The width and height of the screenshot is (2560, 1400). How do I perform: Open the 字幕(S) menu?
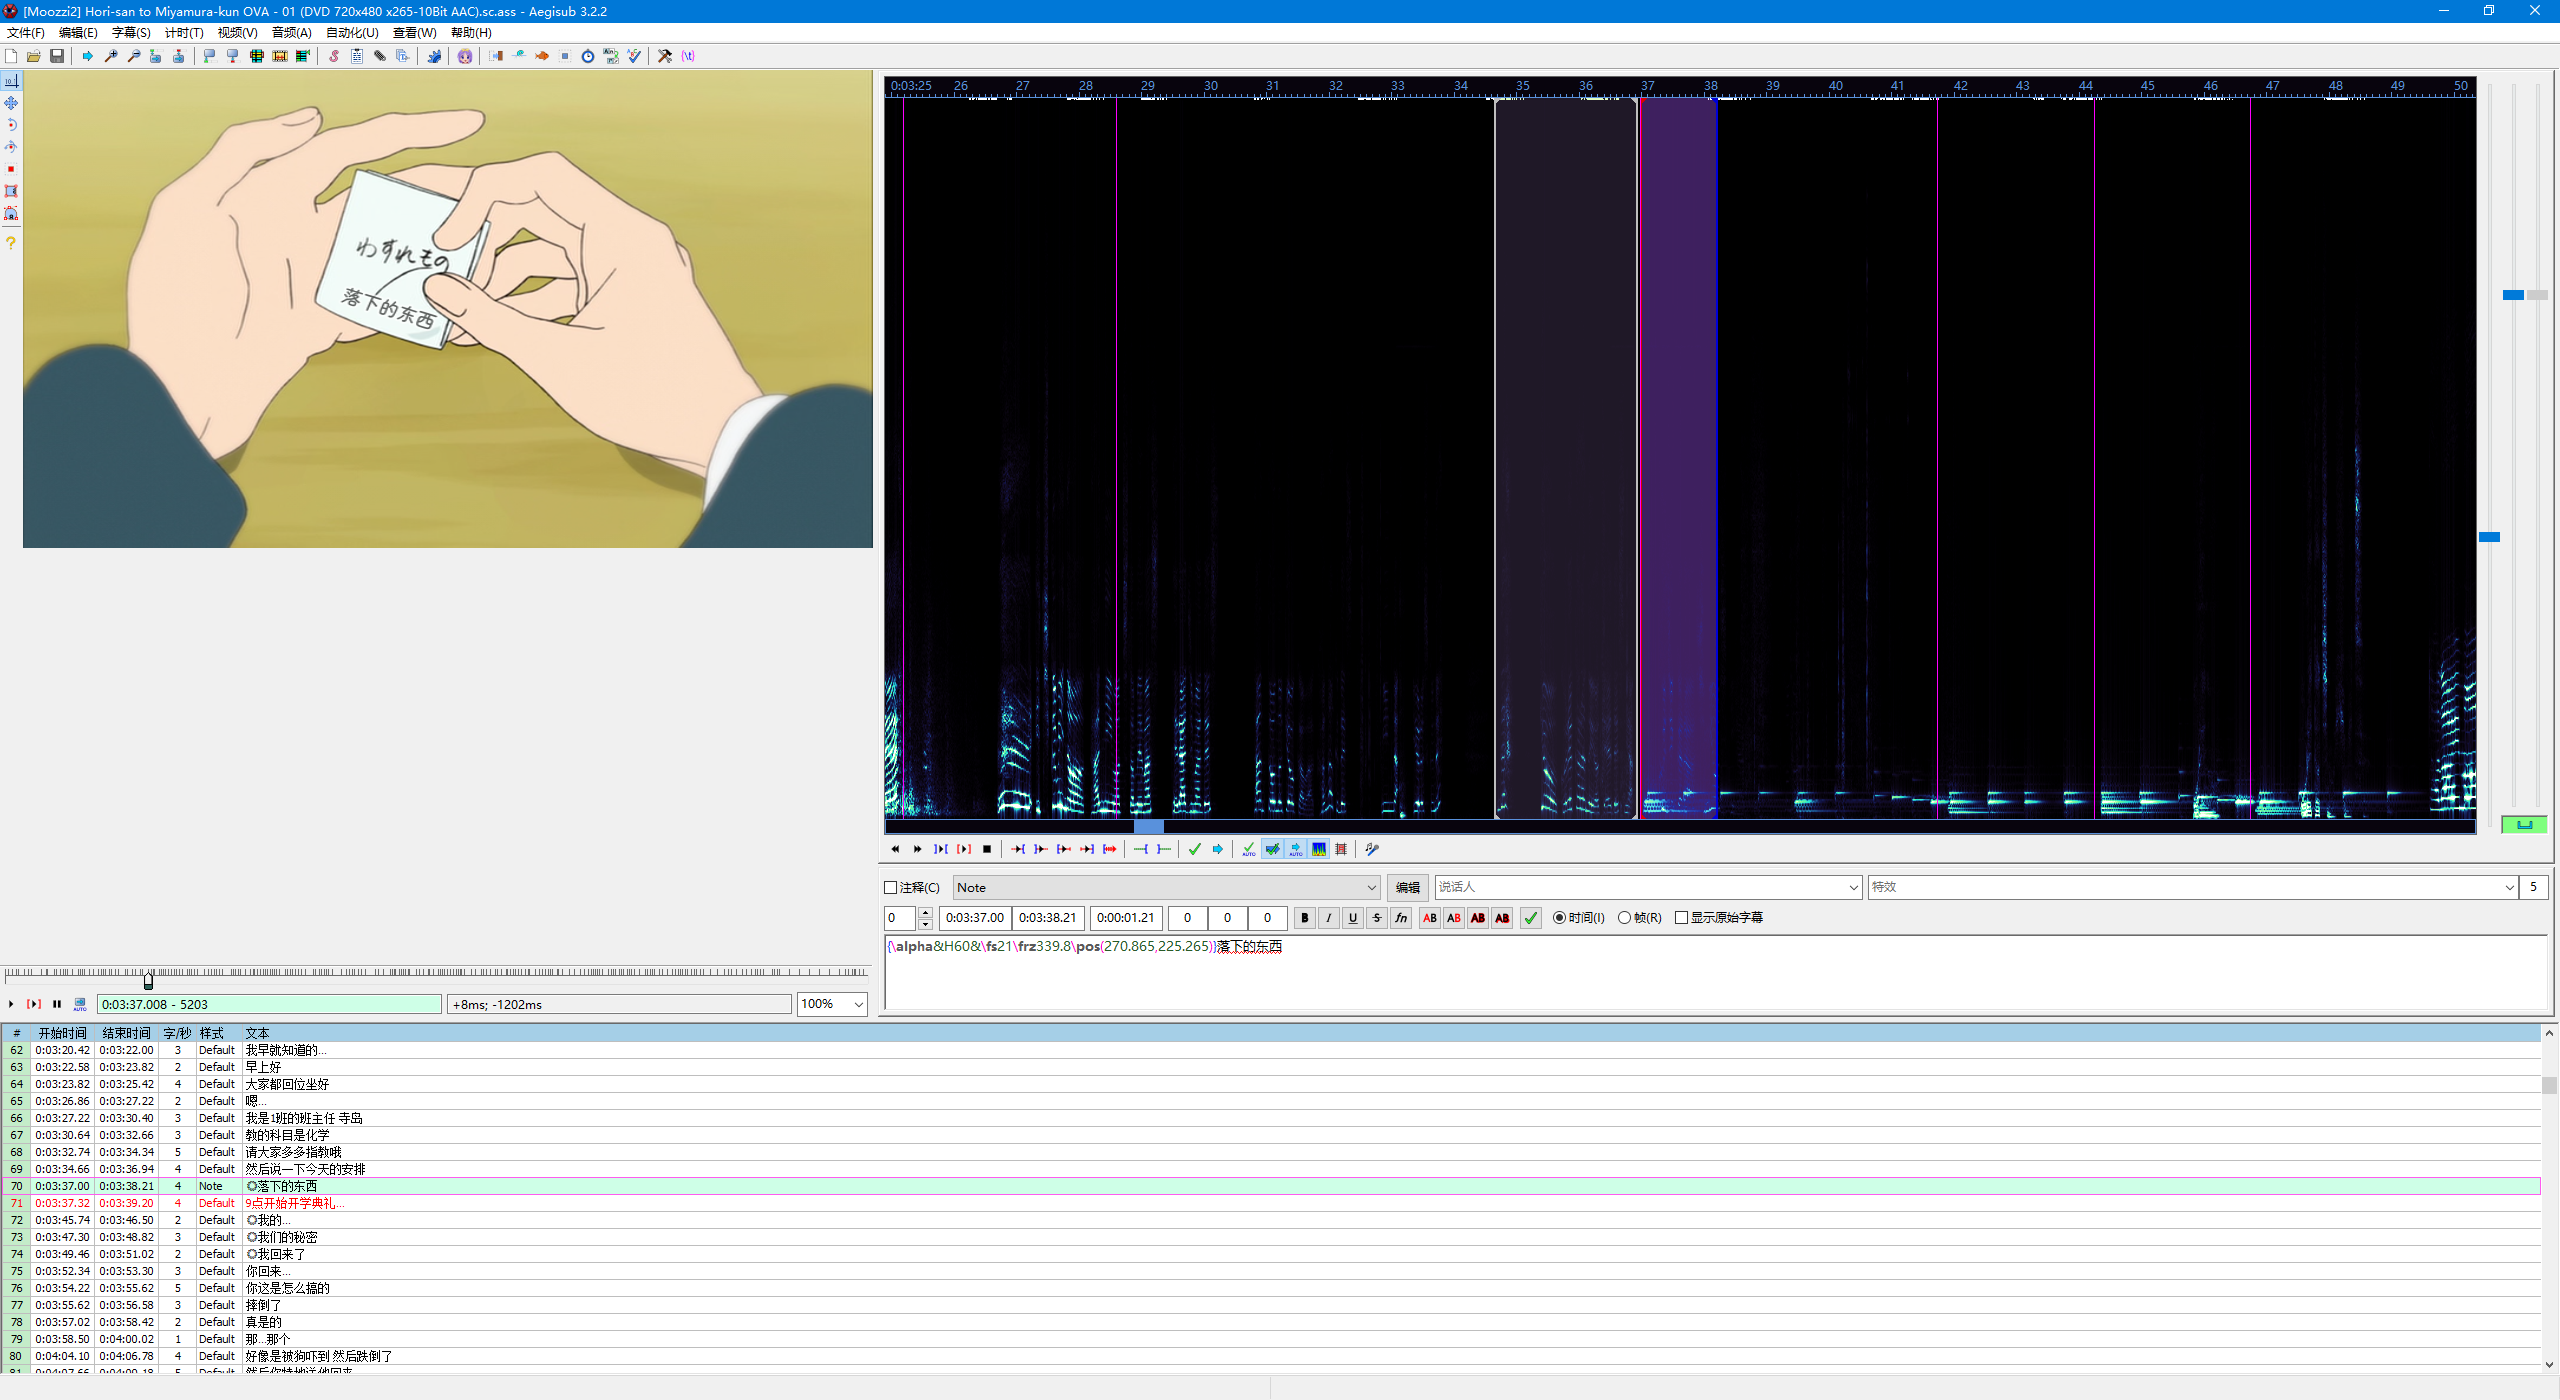pos(131,33)
